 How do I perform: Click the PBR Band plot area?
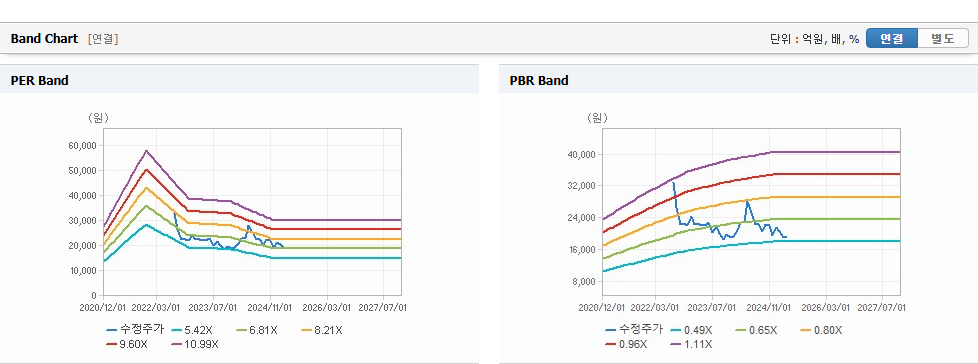(752, 212)
